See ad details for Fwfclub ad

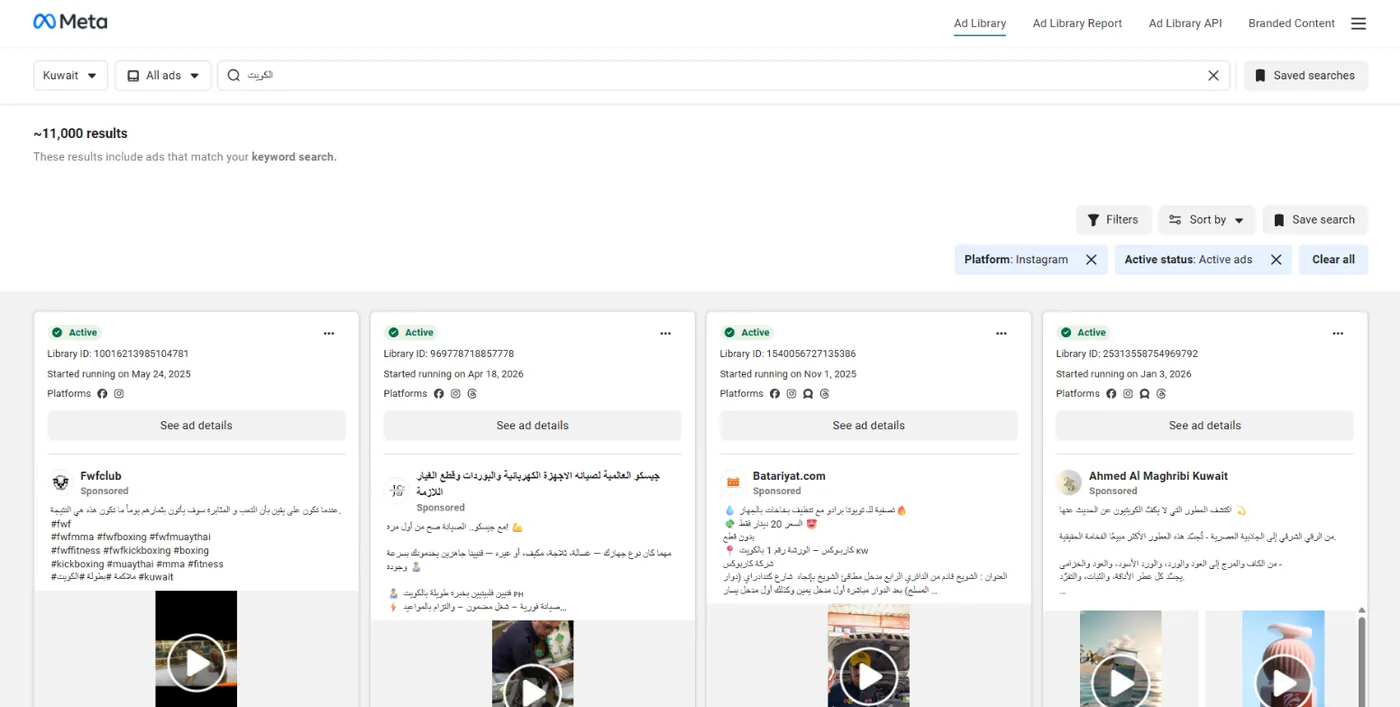(x=196, y=425)
